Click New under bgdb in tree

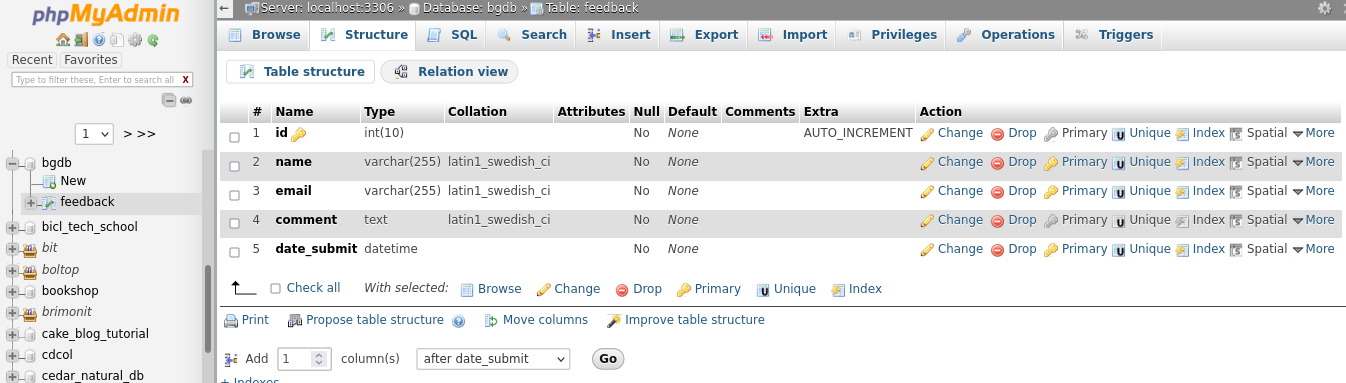[x=73, y=181]
